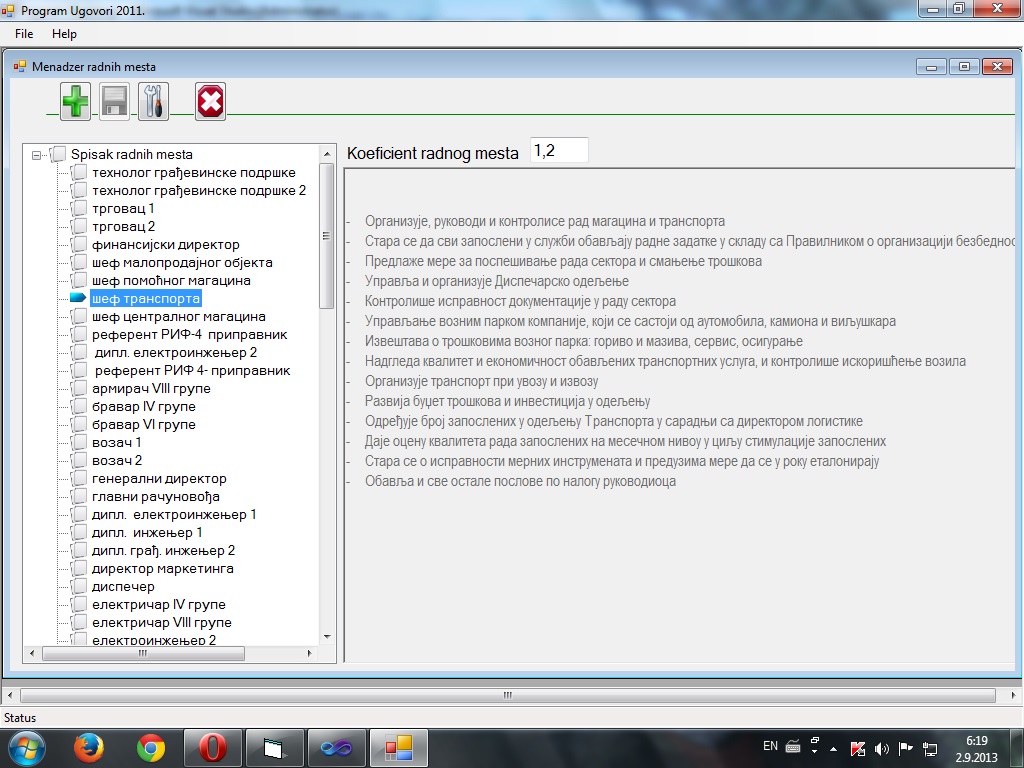1024x768 pixels.
Task: Select возач 1 item
Action: coord(116,442)
